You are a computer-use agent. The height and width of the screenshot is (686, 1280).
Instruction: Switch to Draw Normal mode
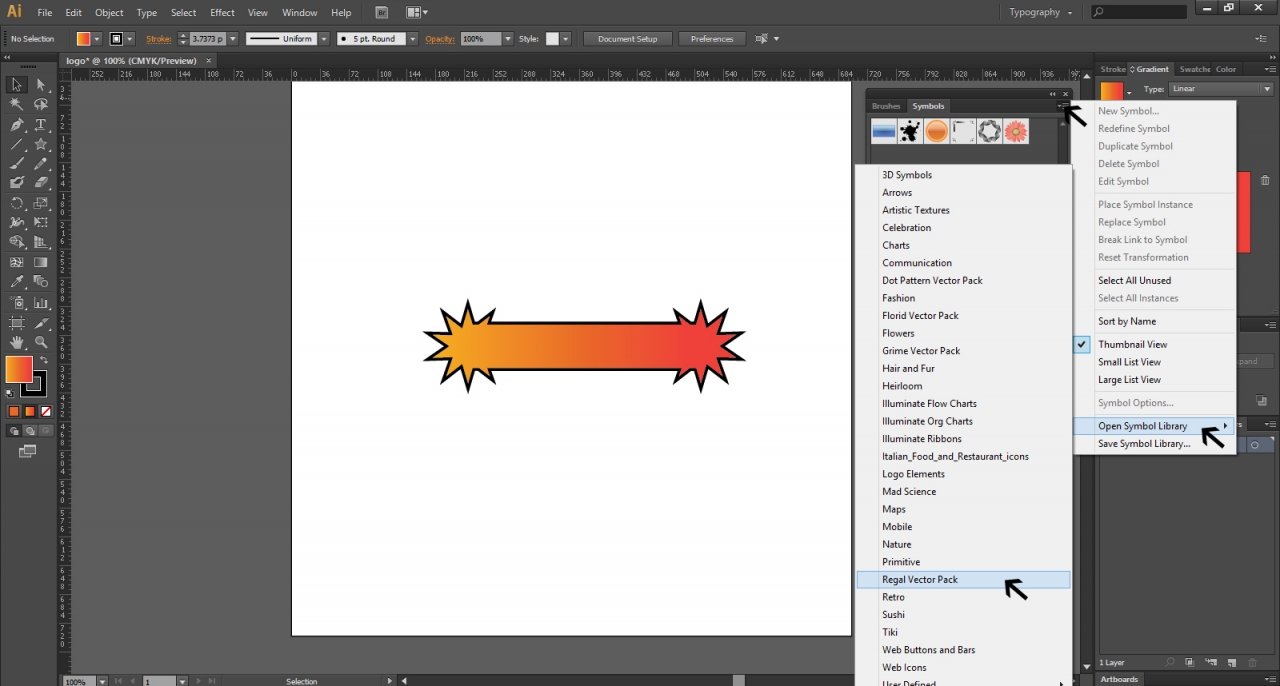(14, 431)
